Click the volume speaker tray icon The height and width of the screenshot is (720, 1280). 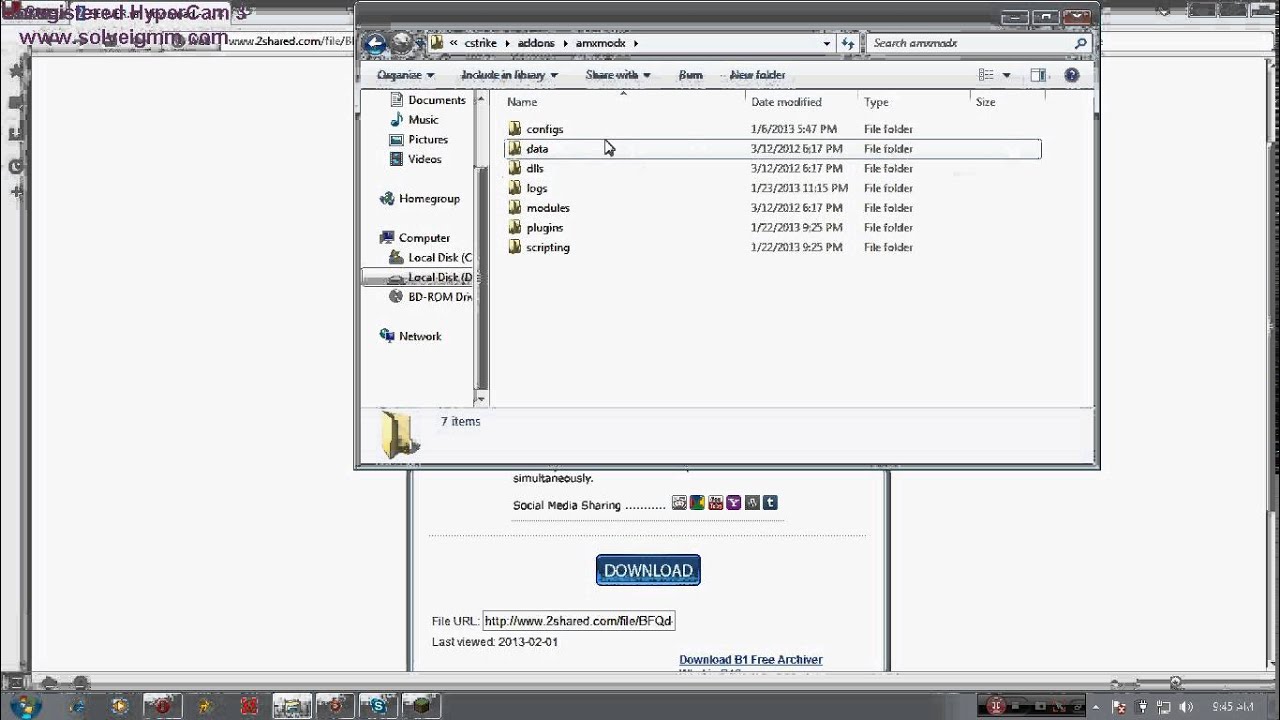tap(1186, 707)
